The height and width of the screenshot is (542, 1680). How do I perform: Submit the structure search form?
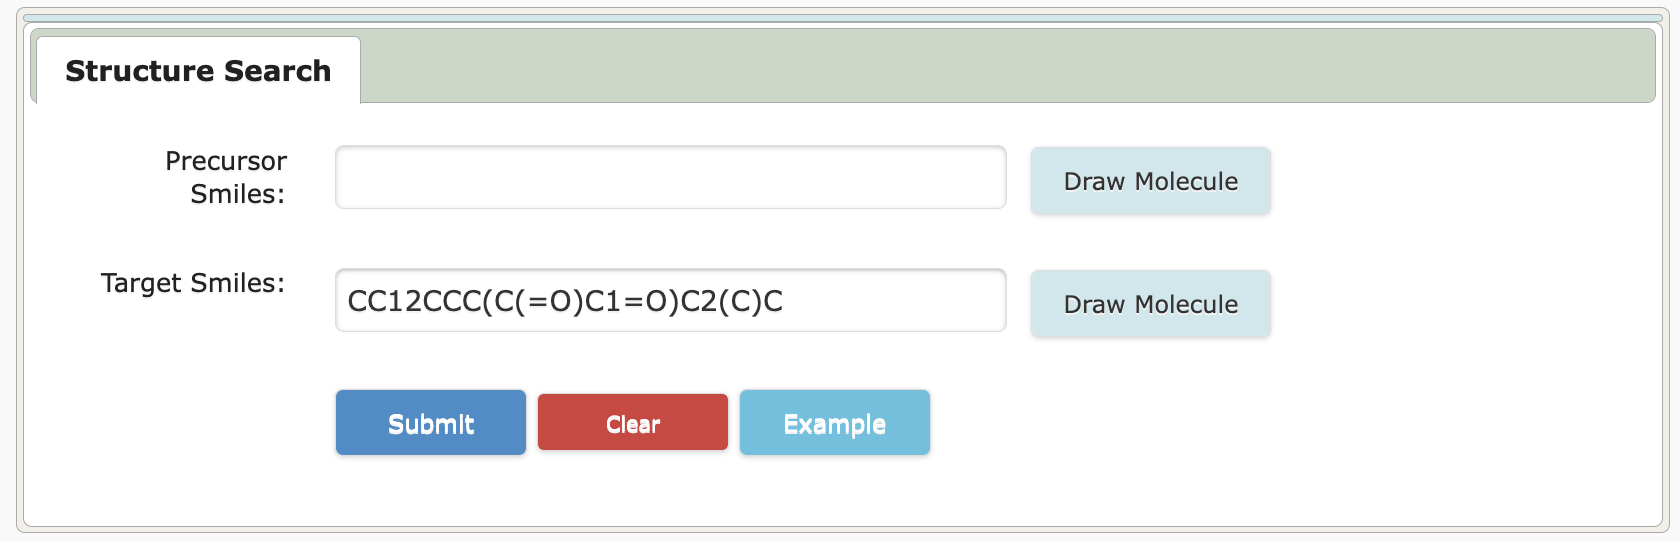pos(431,423)
